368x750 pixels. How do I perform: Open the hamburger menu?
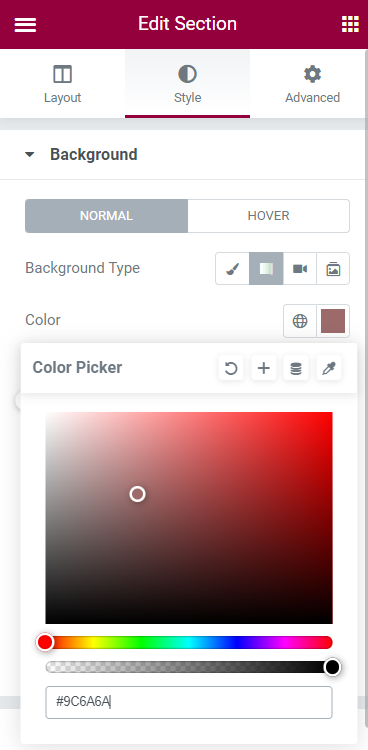[x=25, y=24]
